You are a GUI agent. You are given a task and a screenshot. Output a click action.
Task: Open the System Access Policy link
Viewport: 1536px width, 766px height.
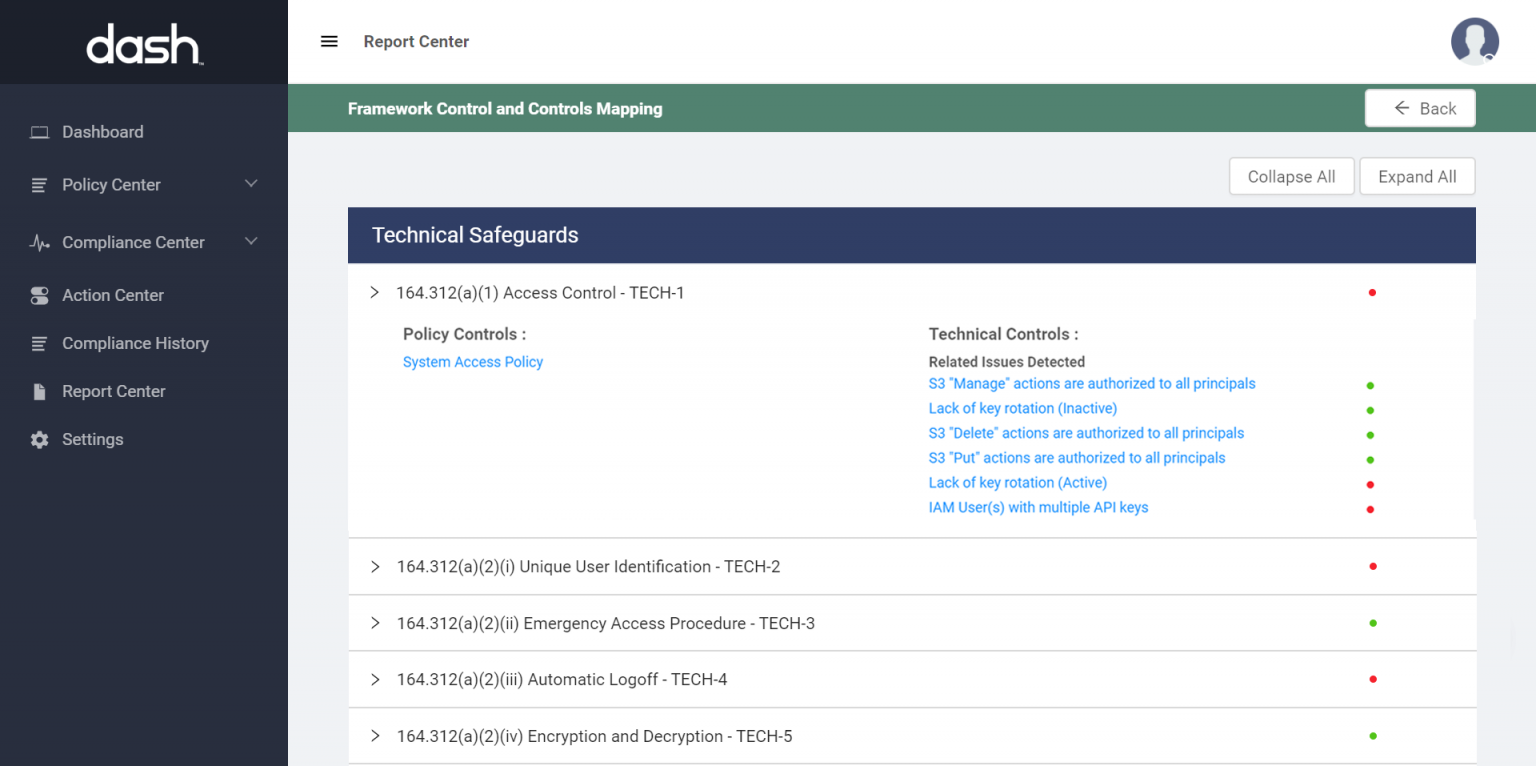tap(473, 362)
